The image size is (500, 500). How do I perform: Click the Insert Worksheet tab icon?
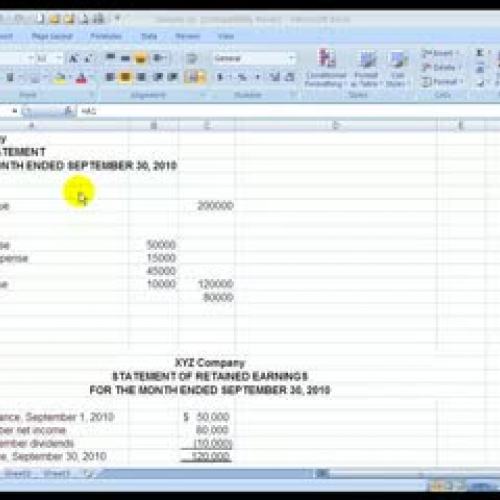[x=89, y=474]
